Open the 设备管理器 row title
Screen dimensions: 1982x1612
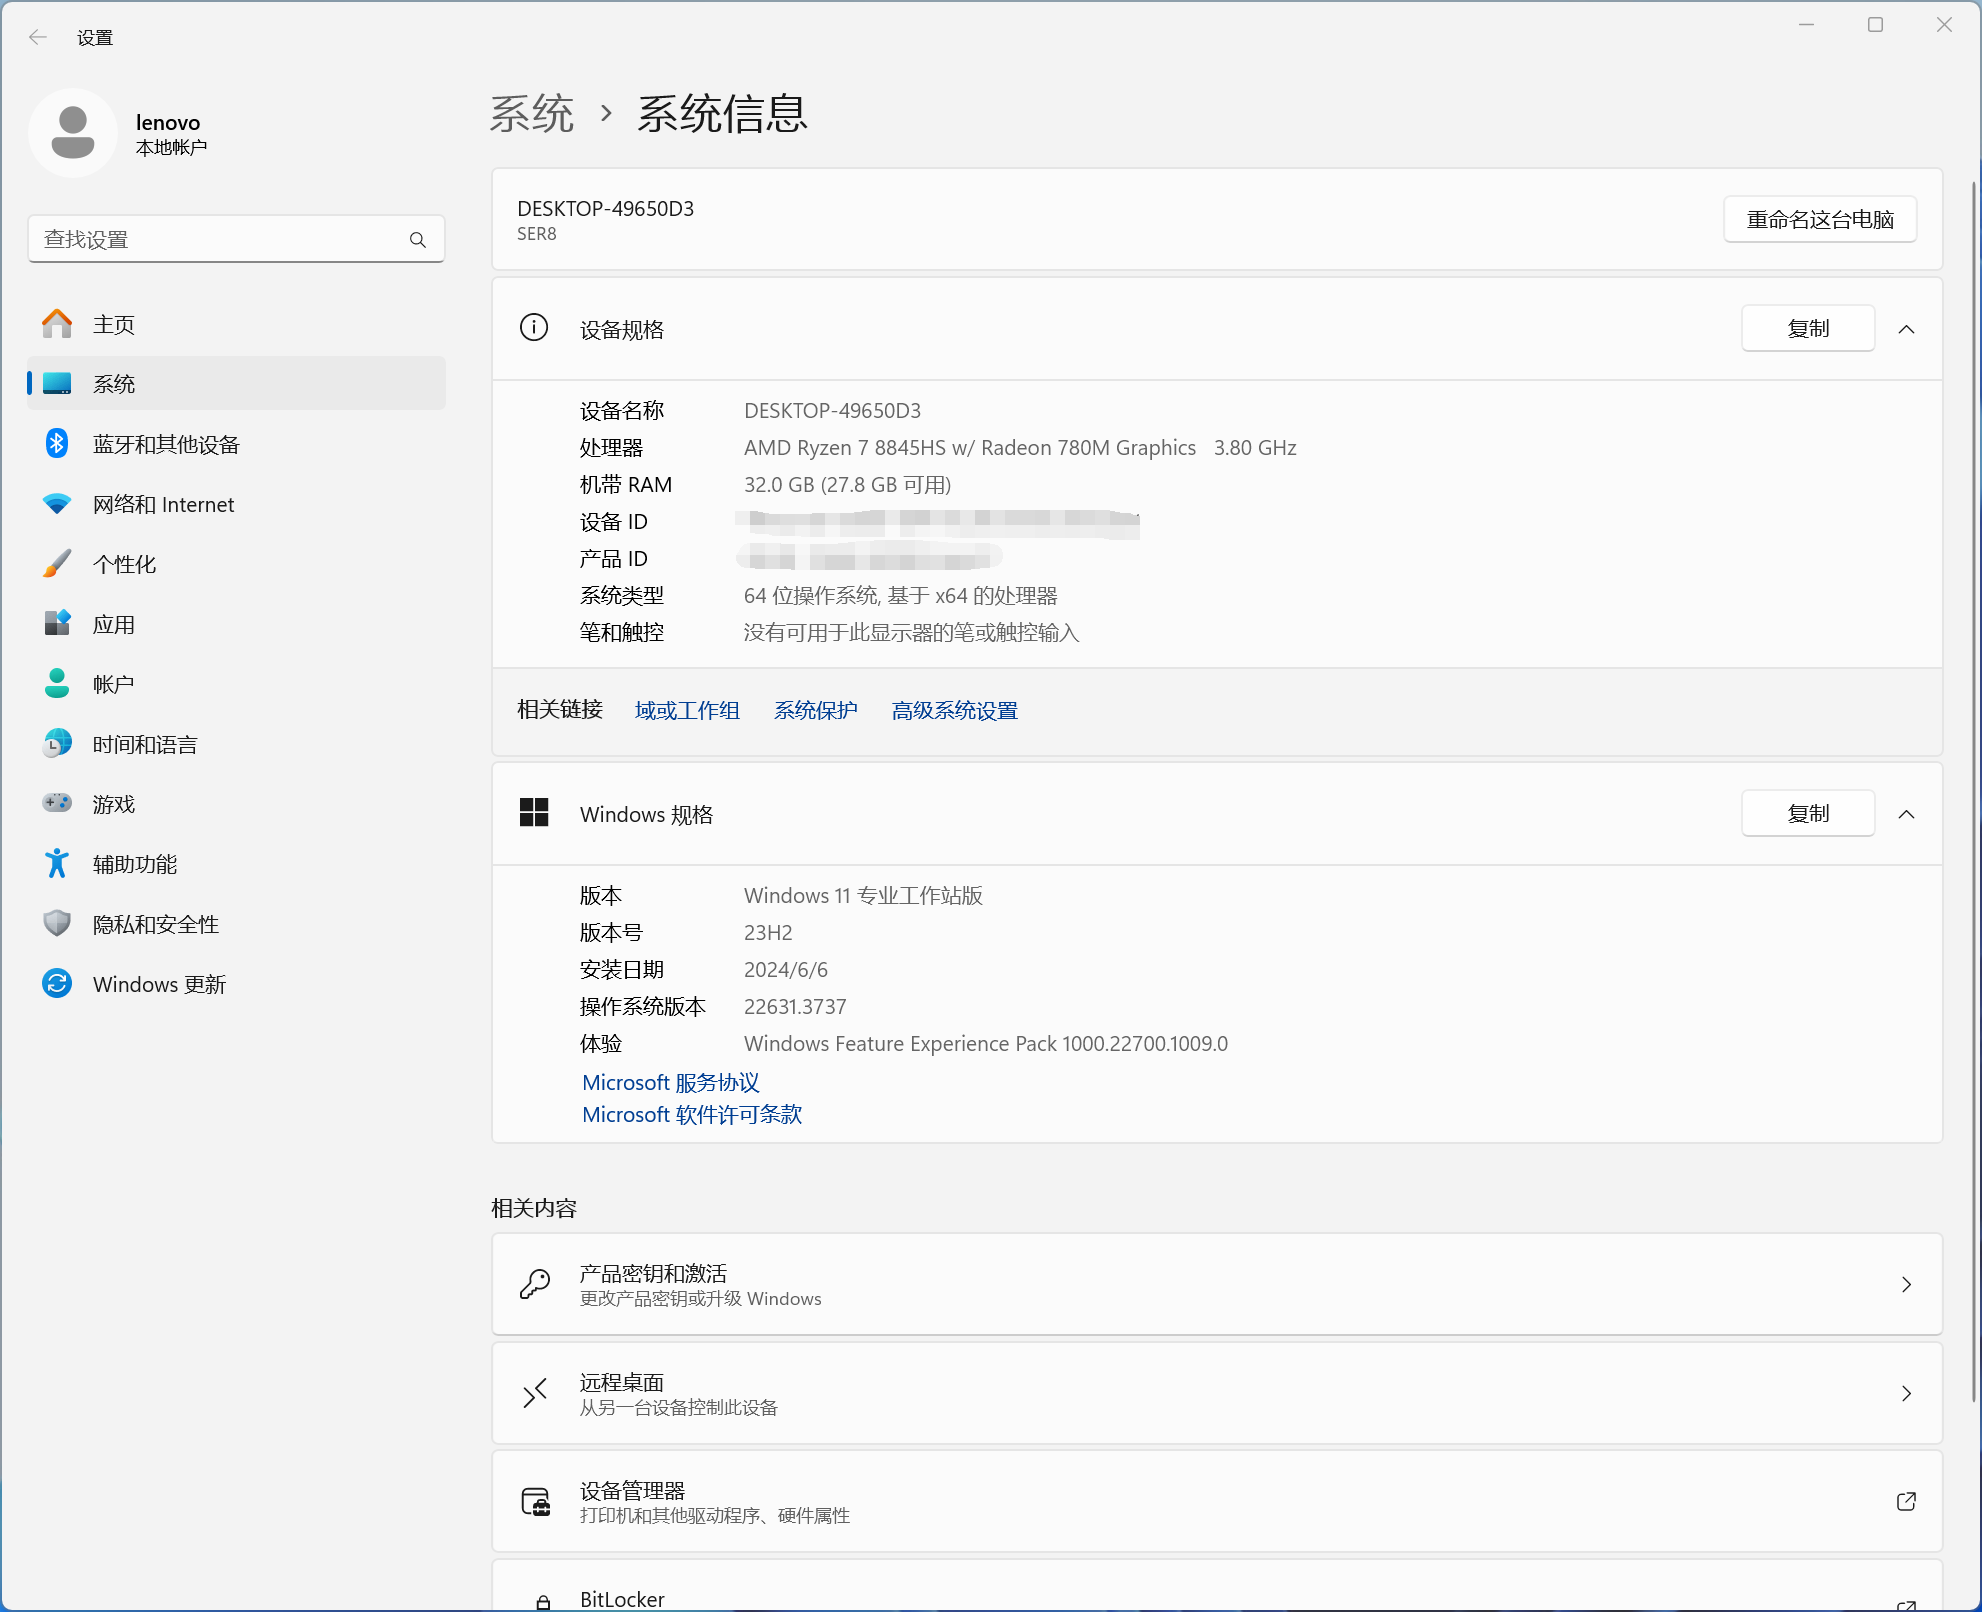pyautogui.click(x=632, y=1491)
